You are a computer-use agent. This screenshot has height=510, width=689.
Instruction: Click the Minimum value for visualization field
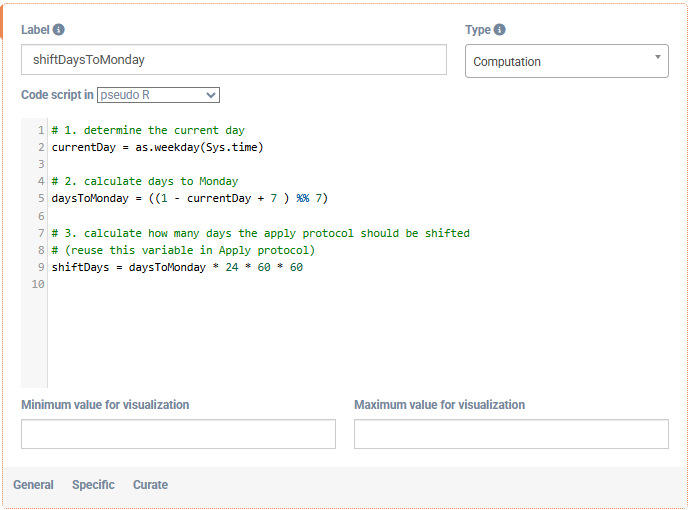[x=178, y=434]
